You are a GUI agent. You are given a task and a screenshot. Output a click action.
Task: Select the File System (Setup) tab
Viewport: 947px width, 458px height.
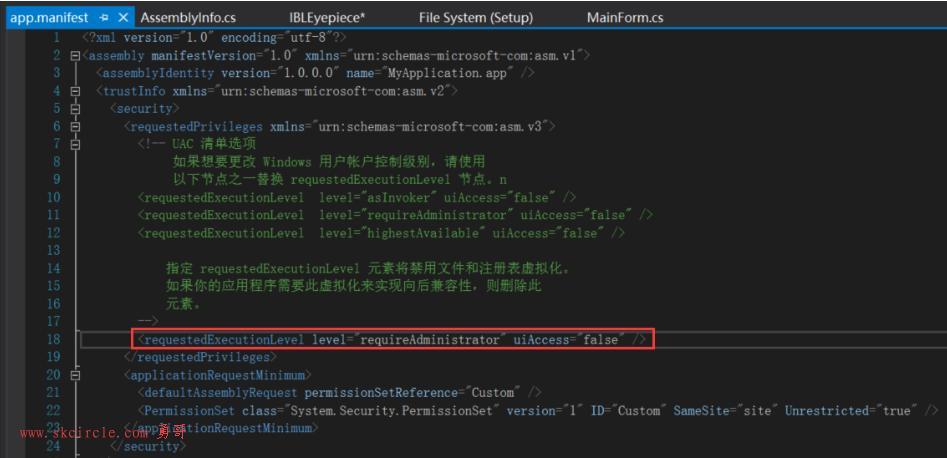[476, 18]
